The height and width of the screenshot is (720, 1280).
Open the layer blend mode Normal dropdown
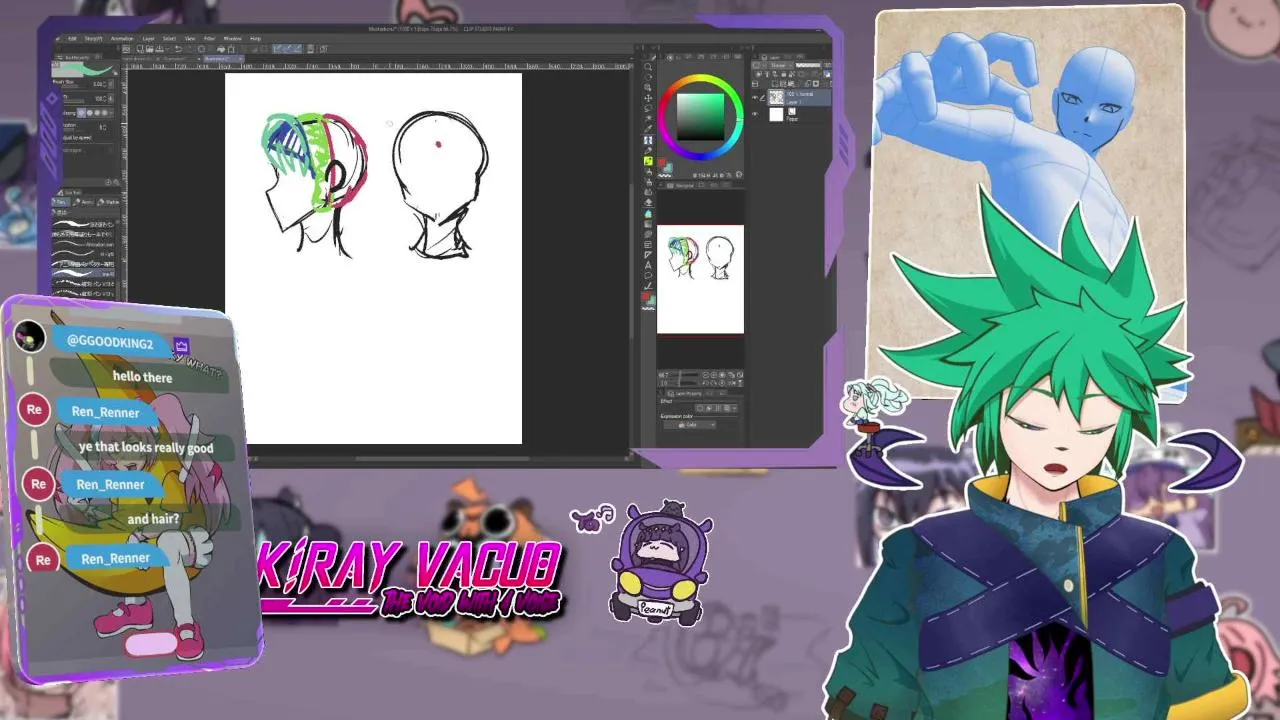point(780,66)
